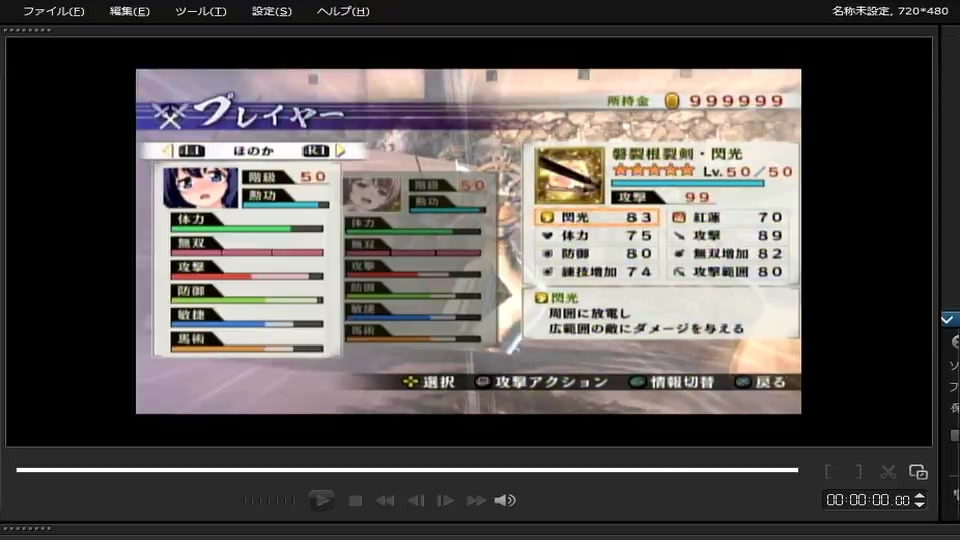Click the 閃光 83 stat row
The image size is (960, 540).
tap(597, 217)
